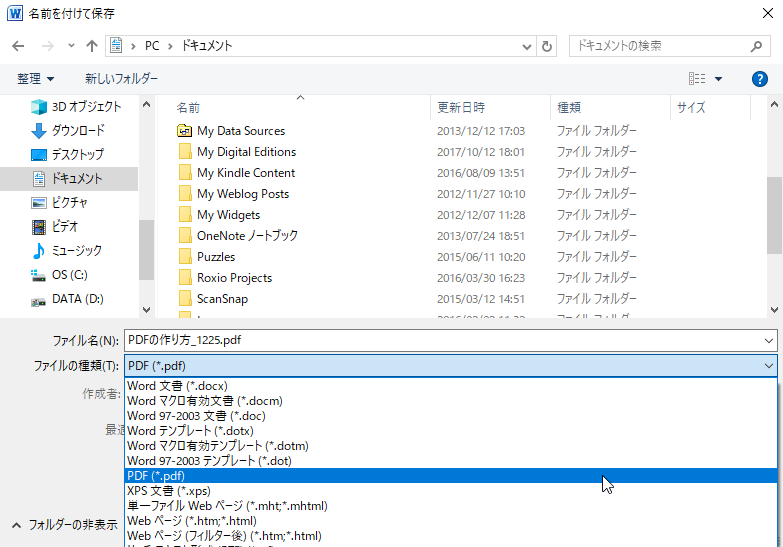
Task: Open the 整理 menu
Action: [35, 79]
